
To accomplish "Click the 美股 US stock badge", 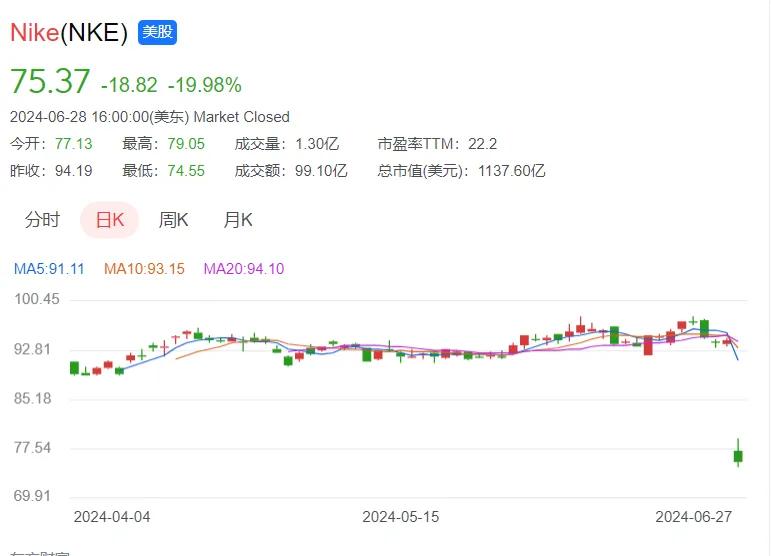I will (x=157, y=32).
